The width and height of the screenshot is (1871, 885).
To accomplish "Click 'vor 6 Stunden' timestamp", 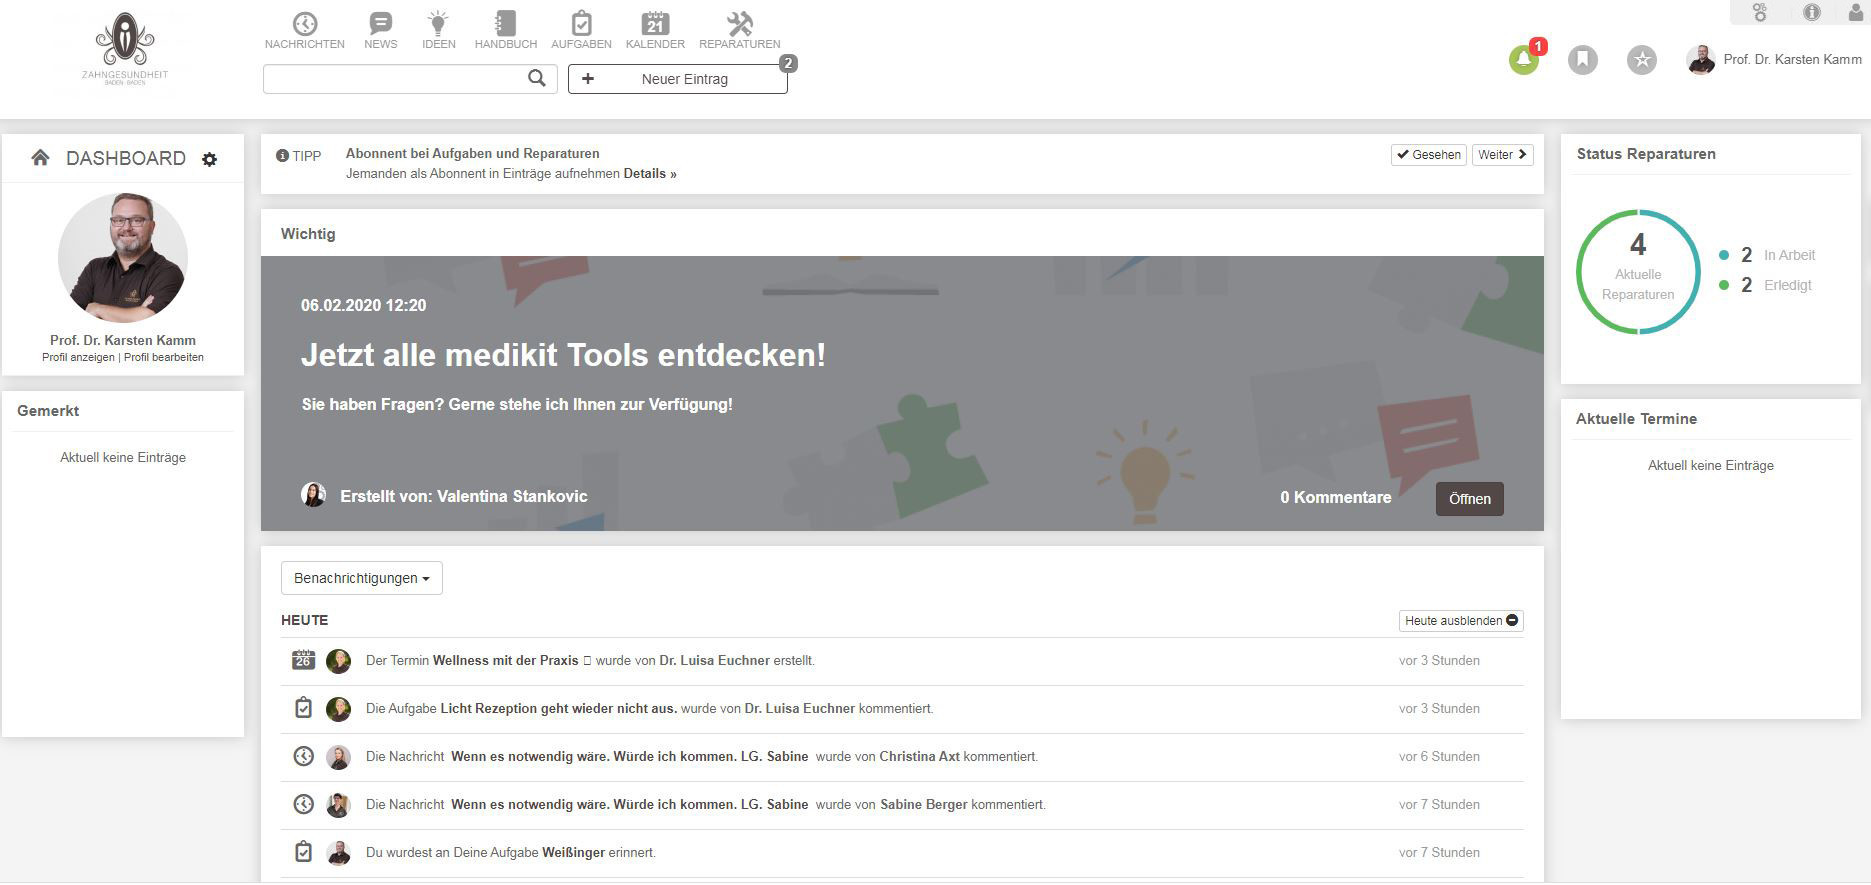I will point(1439,757).
